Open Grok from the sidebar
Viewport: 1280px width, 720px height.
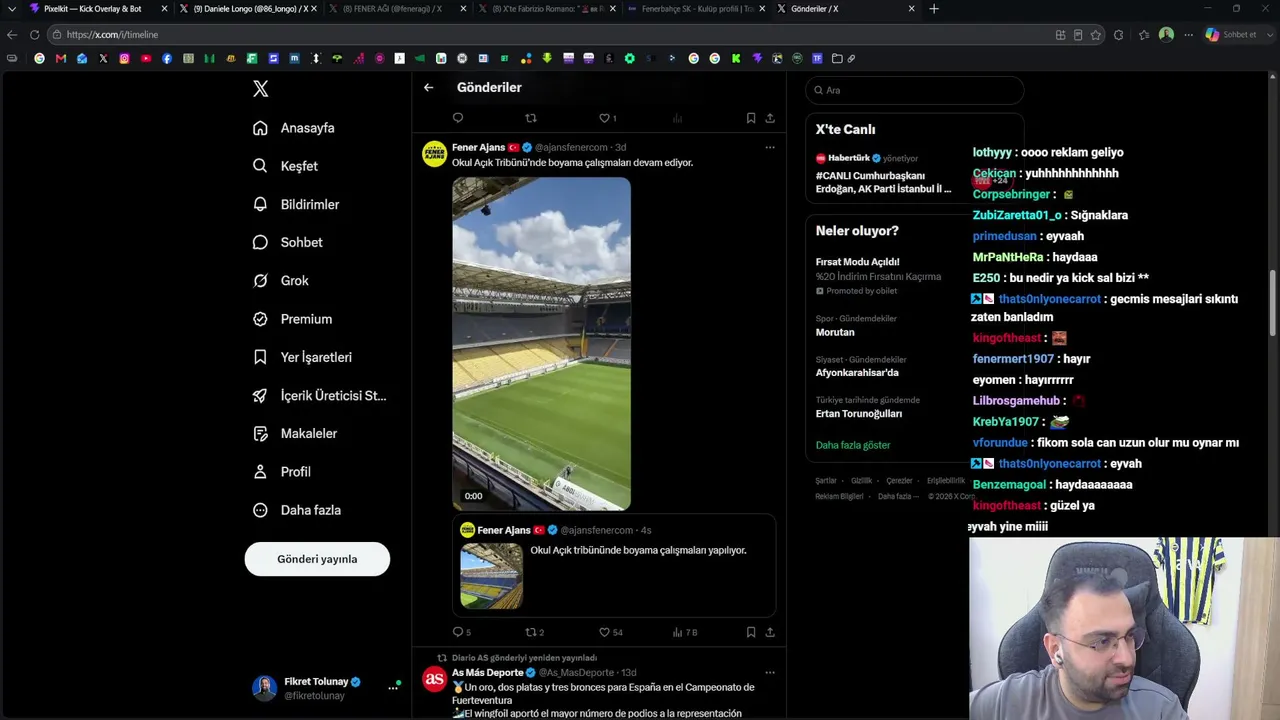[x=281, y=281]
